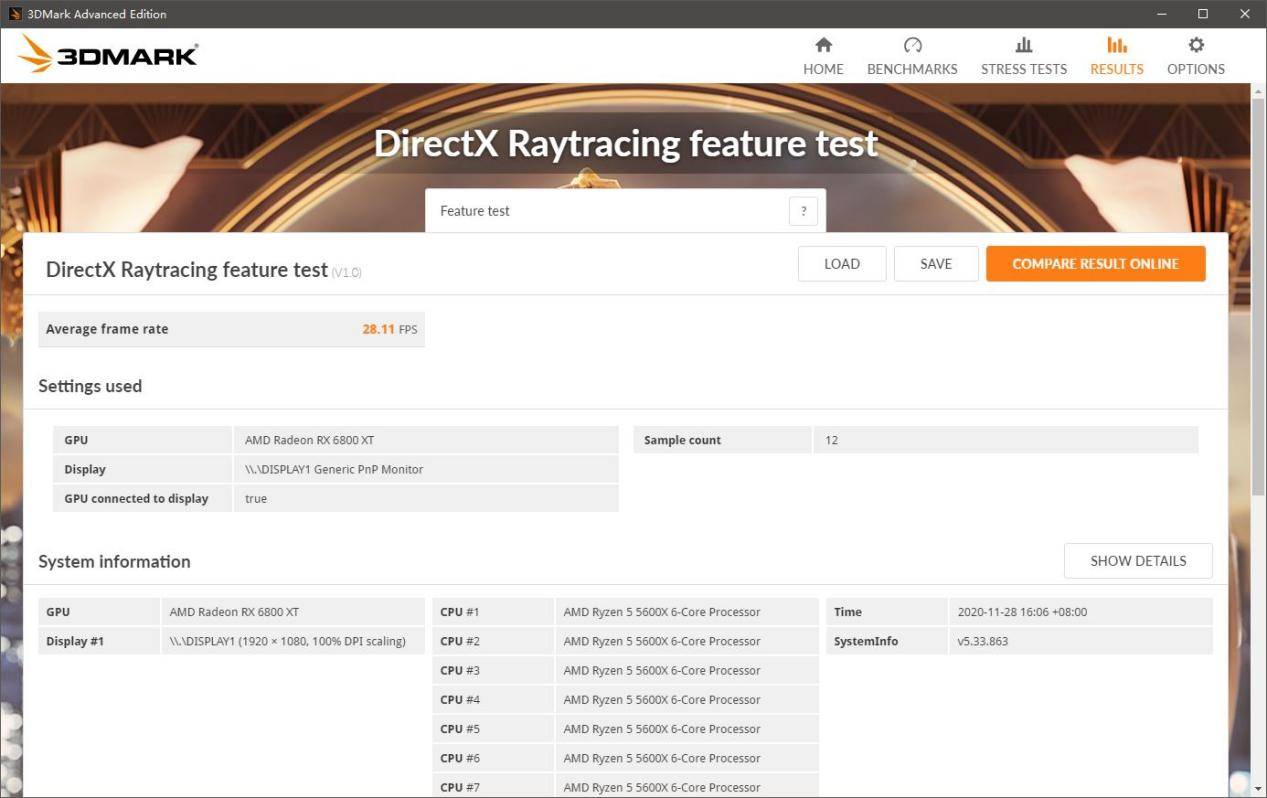Viewport: 1267px width, 798px height.
Task: Open Options via the gear icon
Action: (1196, 45)
